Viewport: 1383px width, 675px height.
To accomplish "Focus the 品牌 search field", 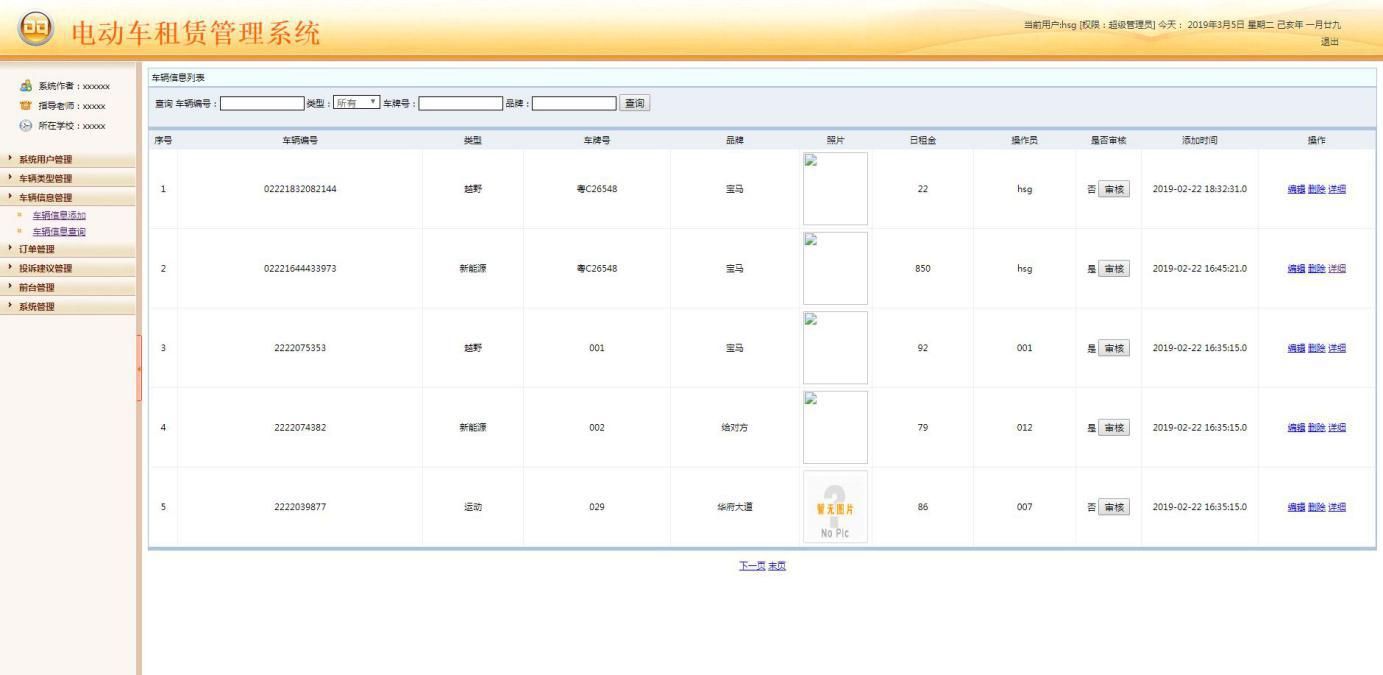I will pyautogui.click(x=574, y=103).
